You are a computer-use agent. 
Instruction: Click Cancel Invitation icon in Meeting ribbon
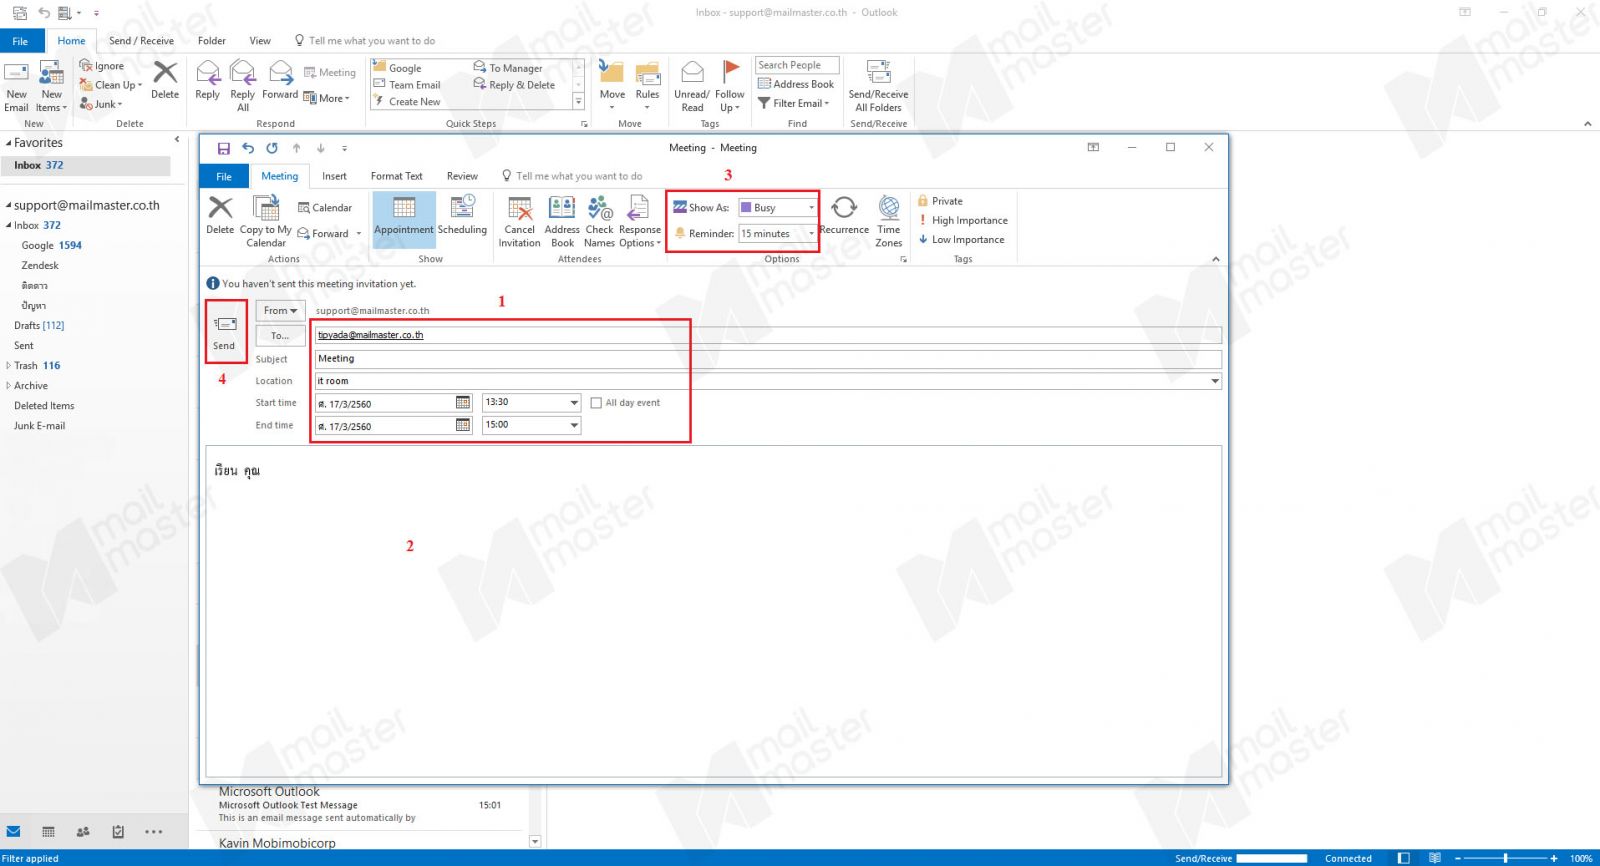click(x=519, y=221)
